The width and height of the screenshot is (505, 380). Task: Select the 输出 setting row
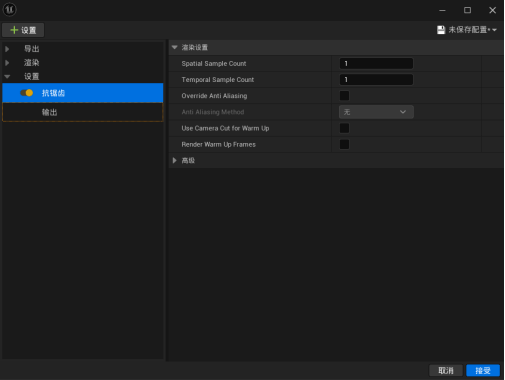(83, 112)
